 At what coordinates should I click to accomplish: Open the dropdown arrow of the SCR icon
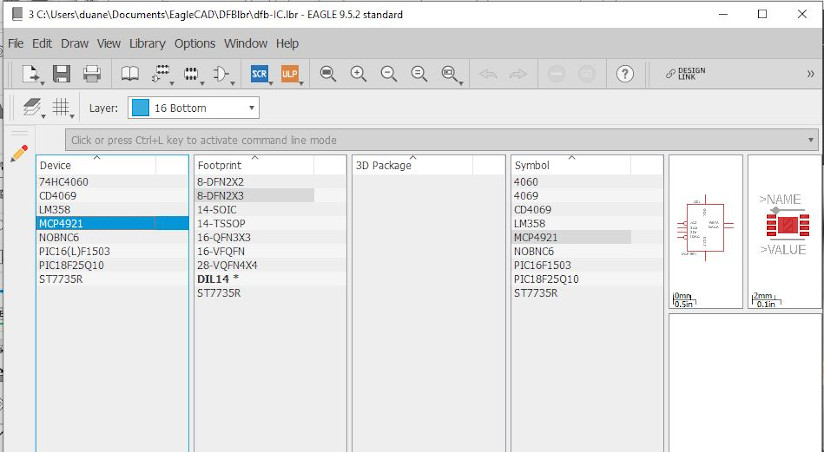pos(271,83)
